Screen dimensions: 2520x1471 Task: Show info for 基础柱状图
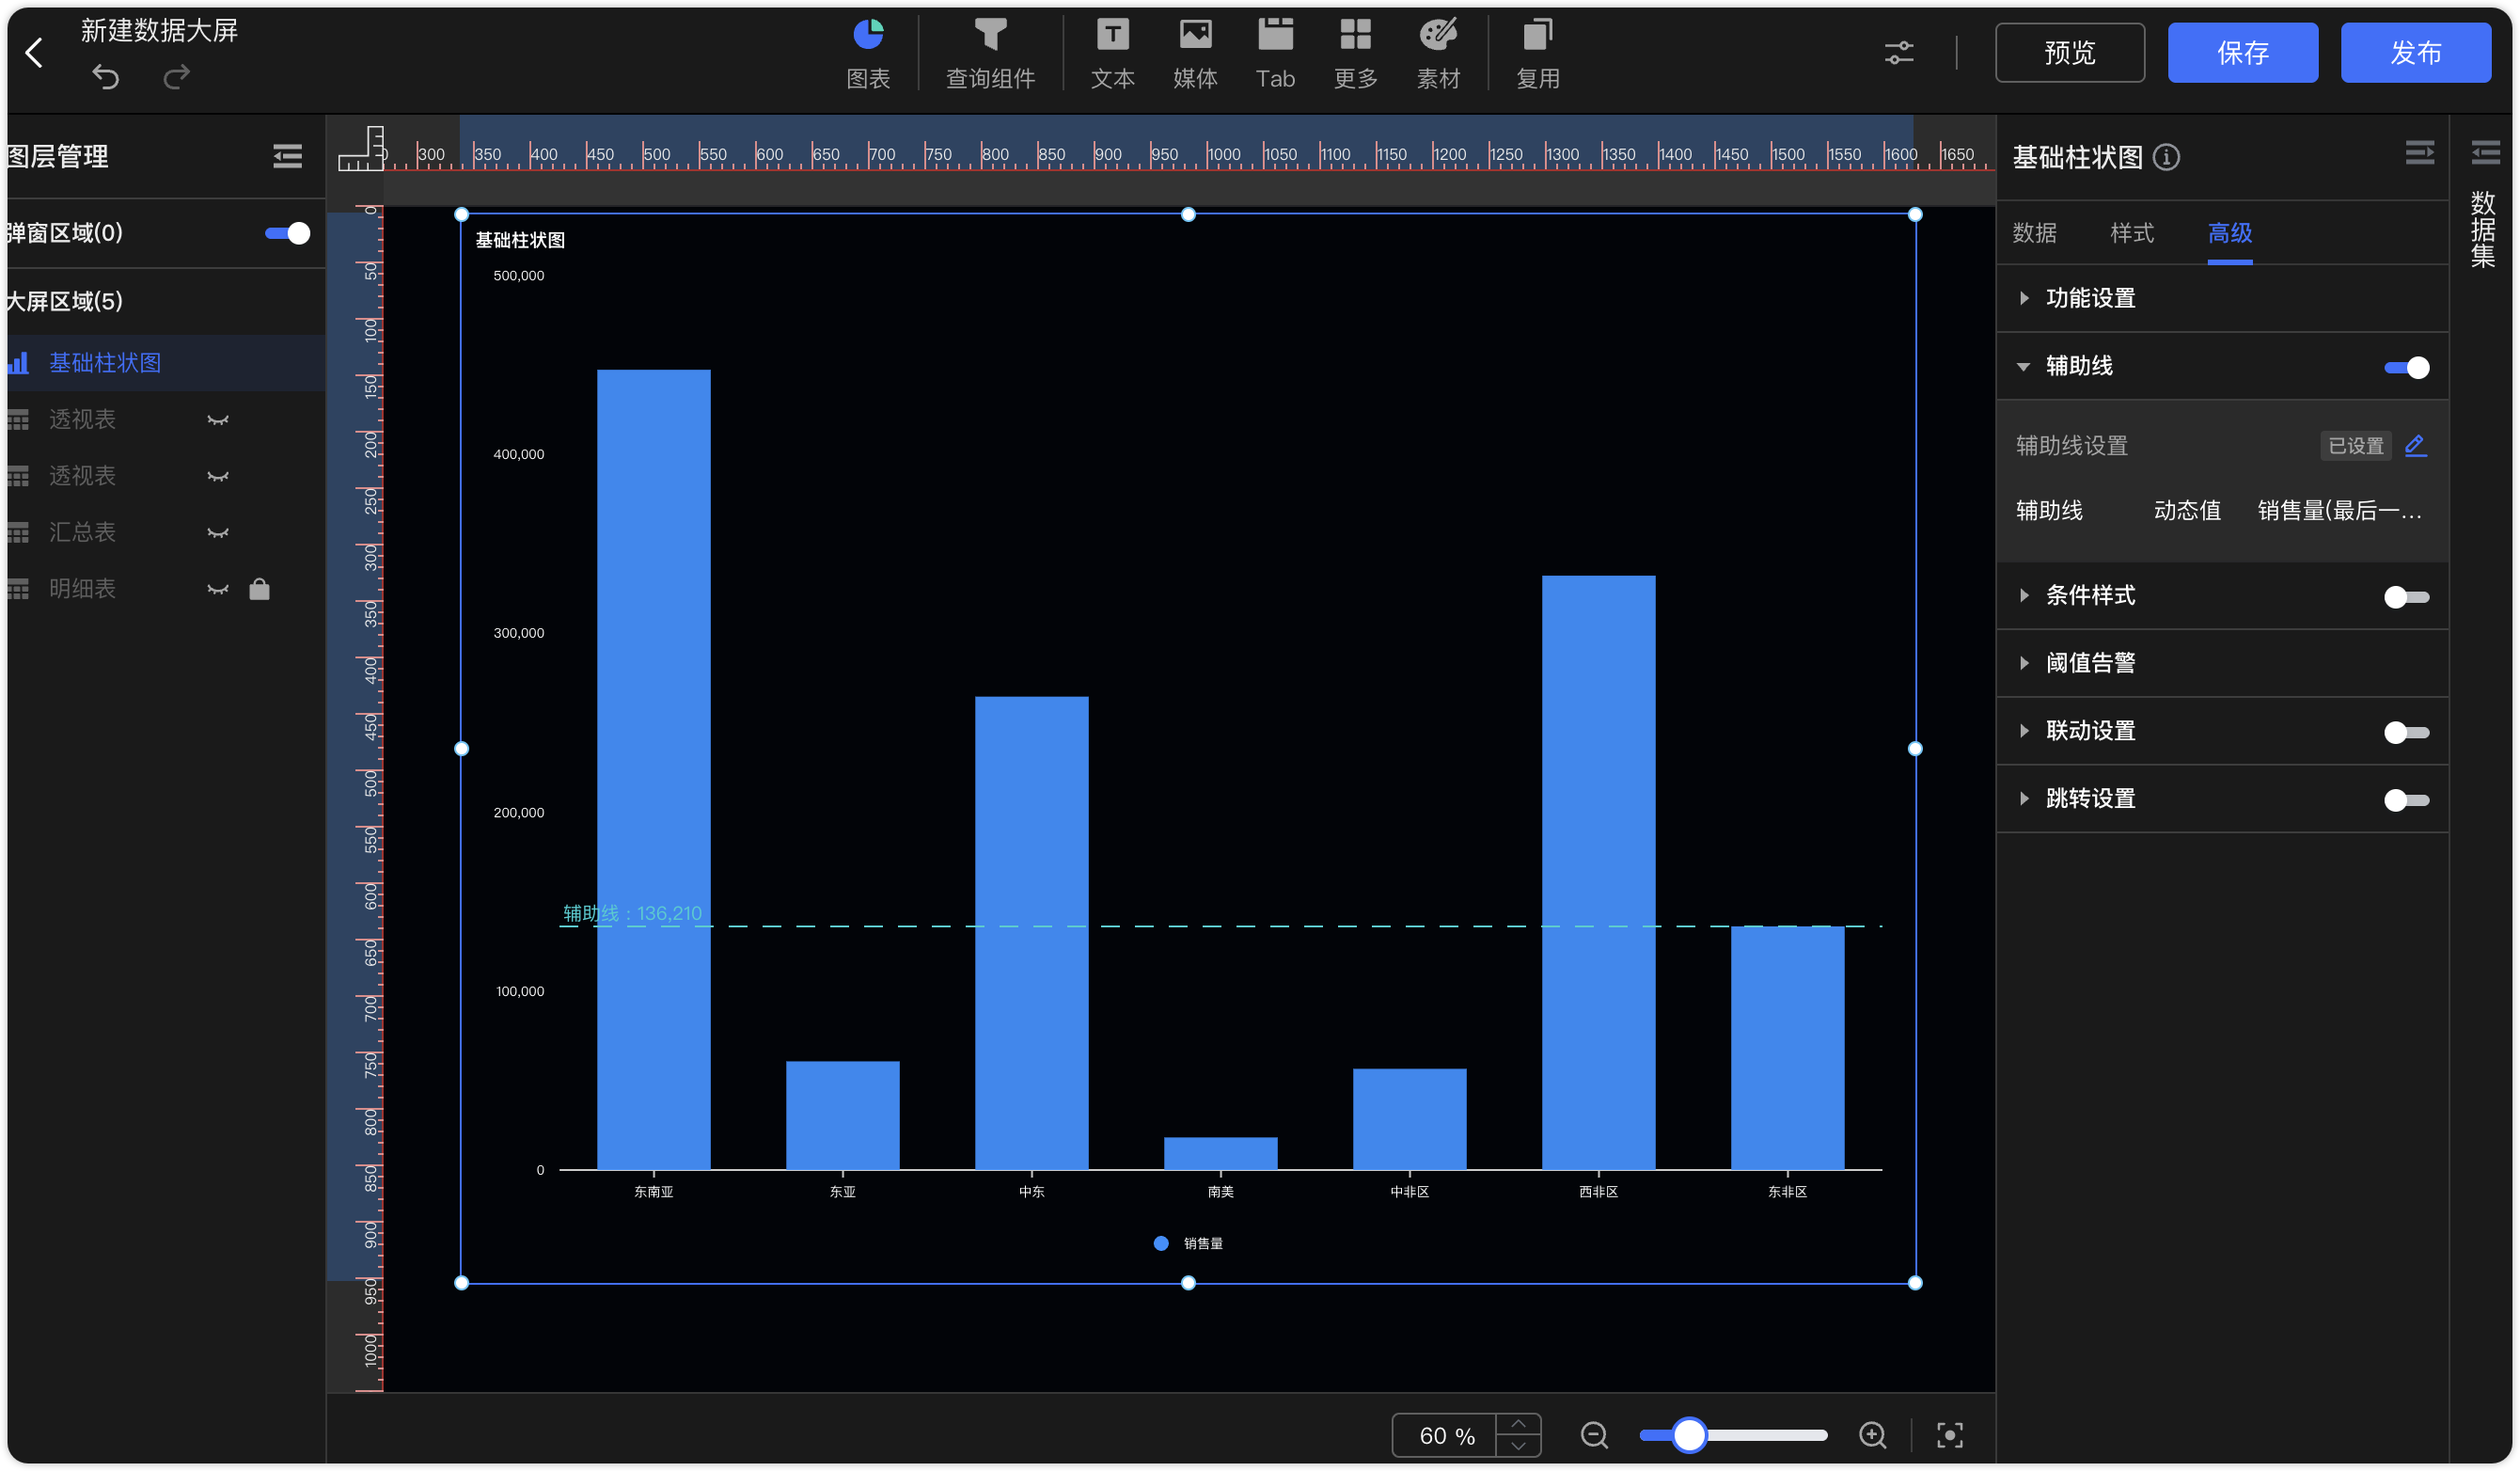[x=2166, y=157]
